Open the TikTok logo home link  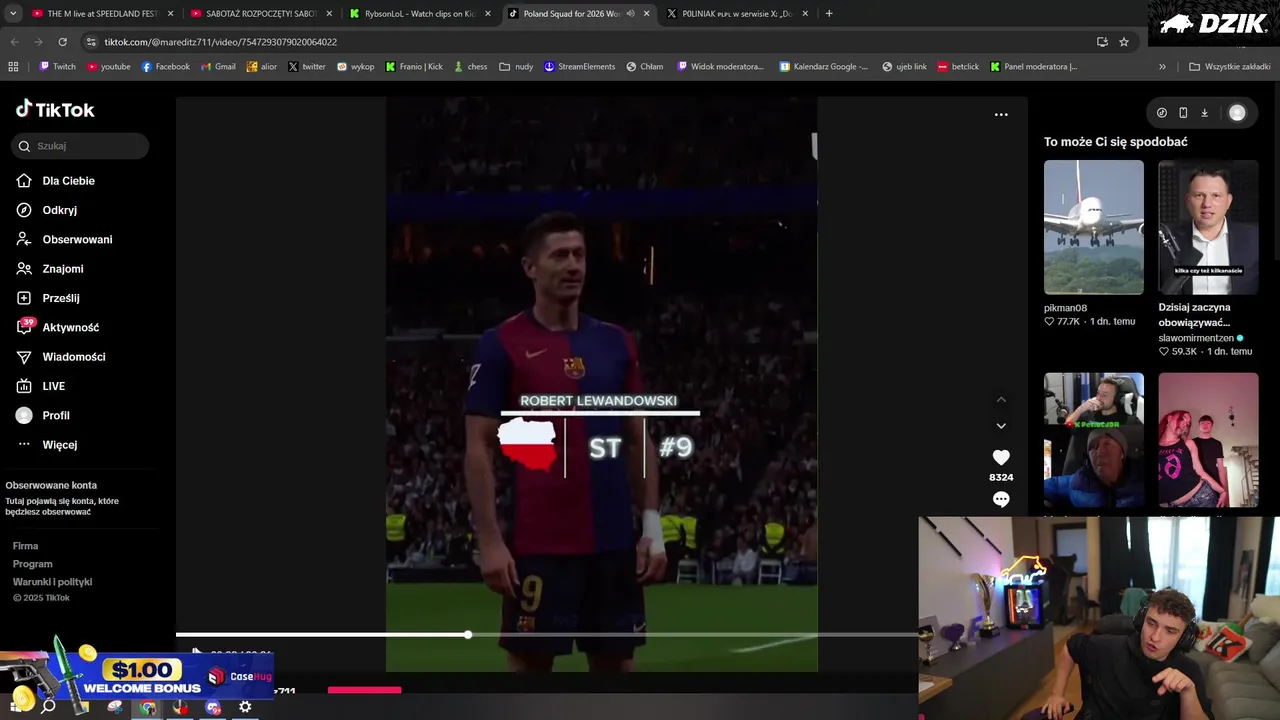tap(55, 109)
